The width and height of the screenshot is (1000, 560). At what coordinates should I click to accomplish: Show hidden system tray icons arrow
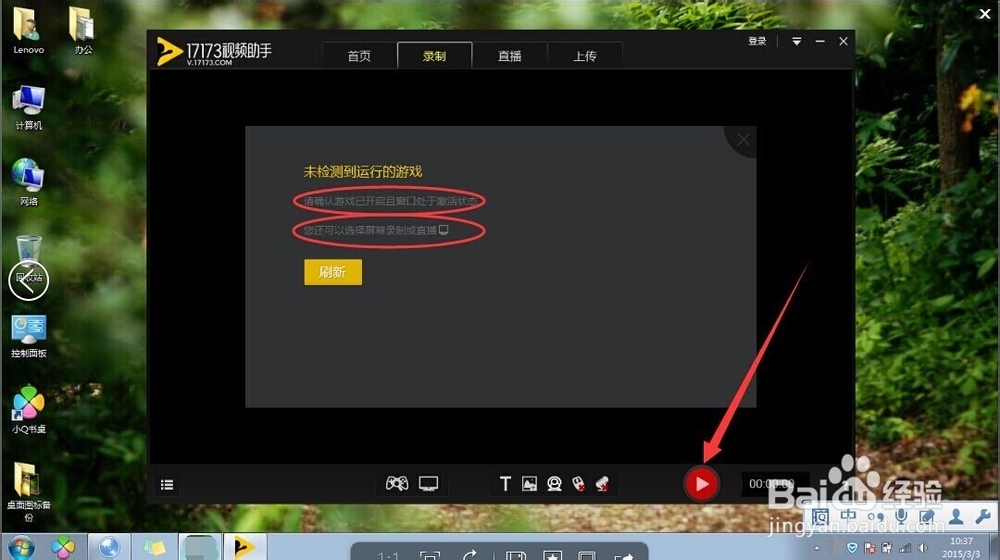coord(817,548)
